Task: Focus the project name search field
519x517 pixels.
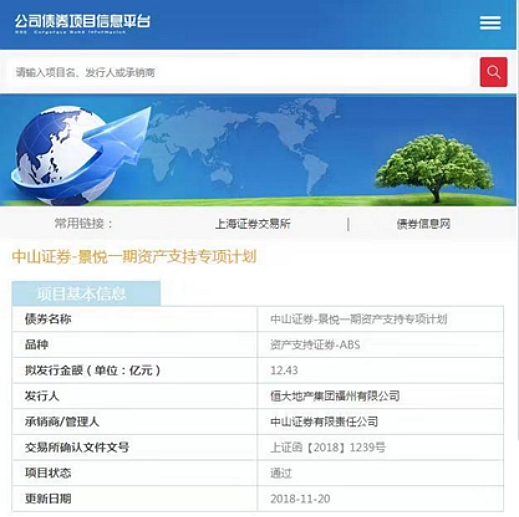Action: [x=240, y=72]
